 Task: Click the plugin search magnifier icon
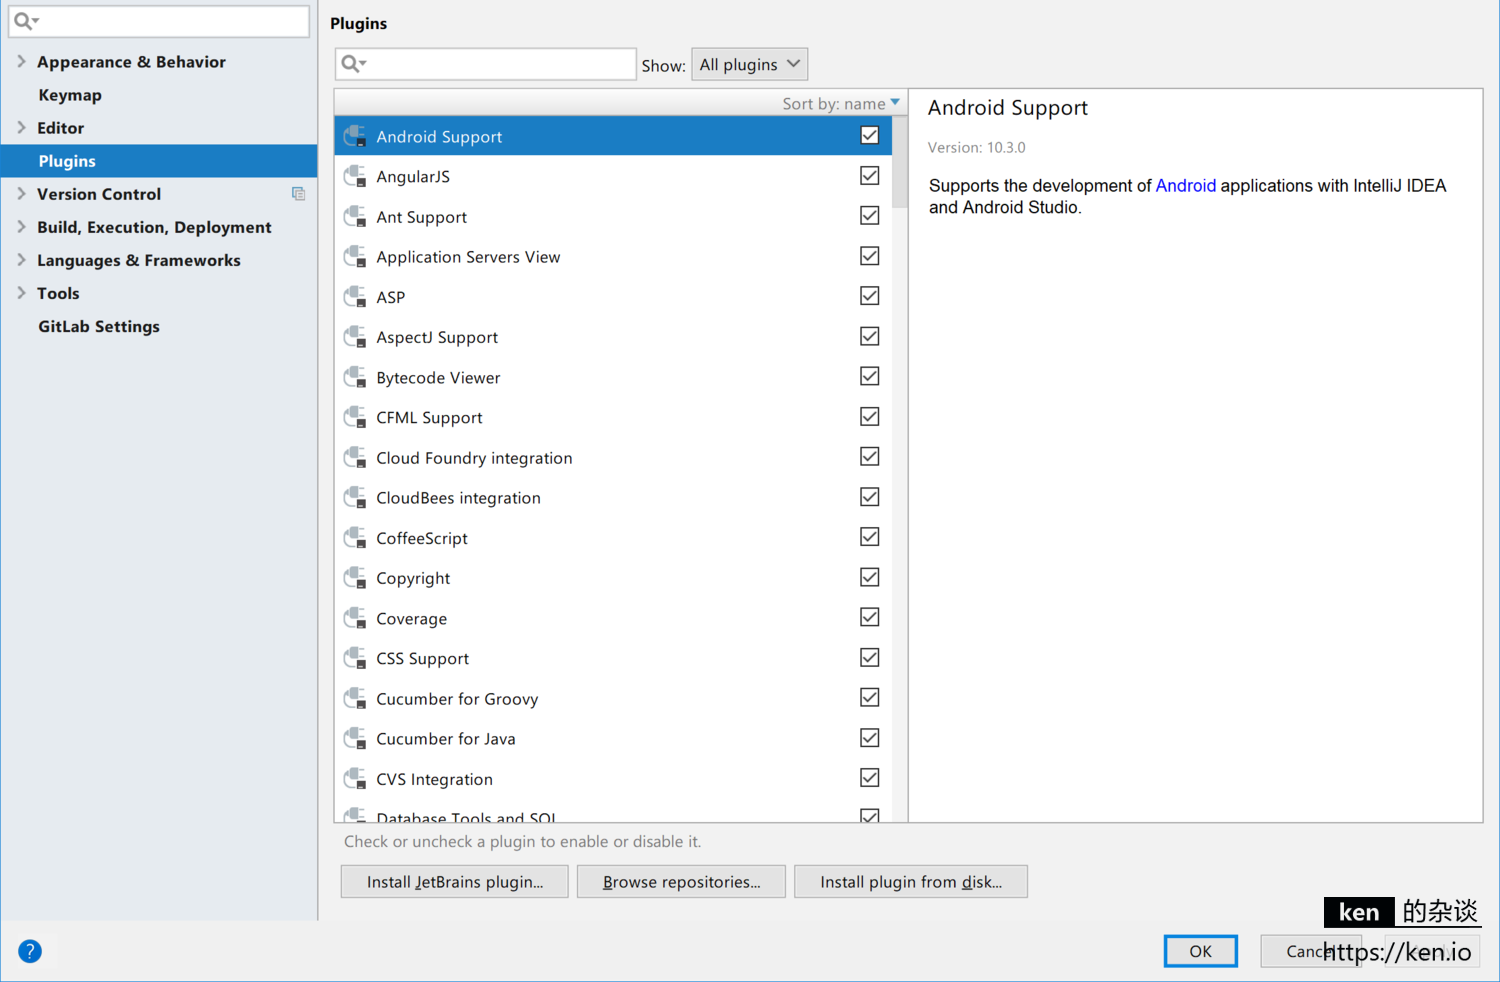pos(354,64)
